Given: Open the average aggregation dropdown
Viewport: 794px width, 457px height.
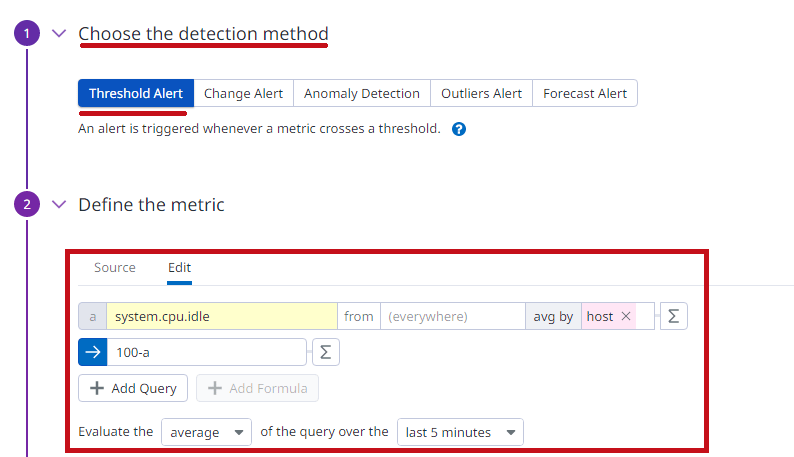Looking at the screenshot, I should (207, 432).
